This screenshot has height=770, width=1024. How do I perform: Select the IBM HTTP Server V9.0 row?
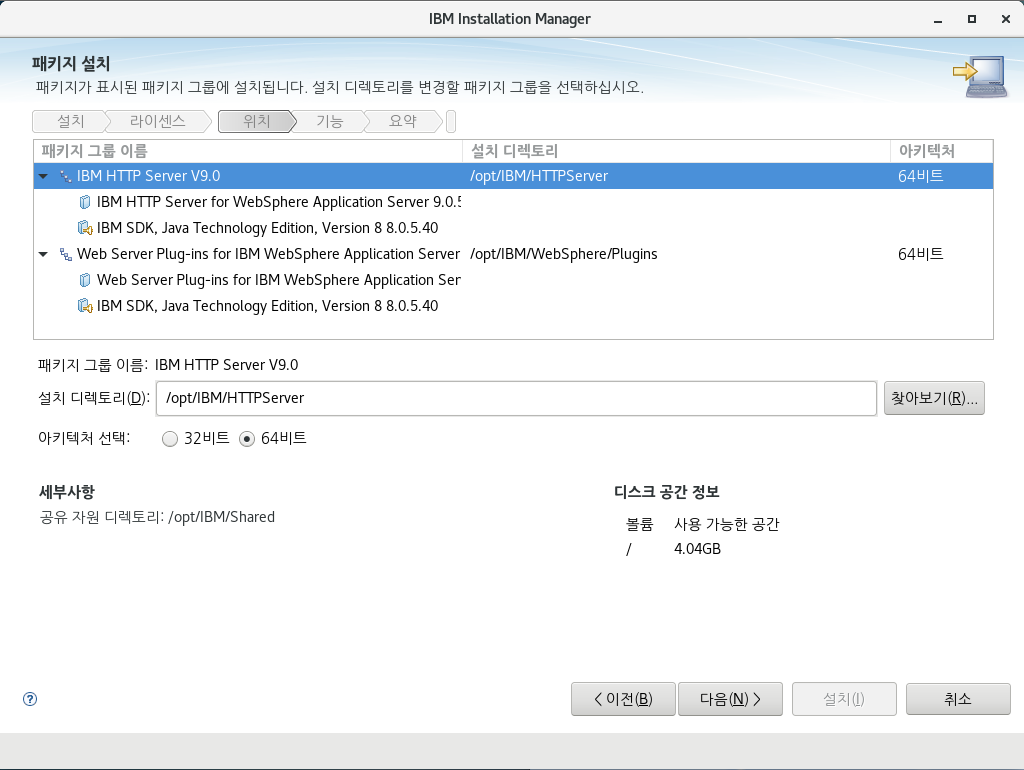pos(513,176)
